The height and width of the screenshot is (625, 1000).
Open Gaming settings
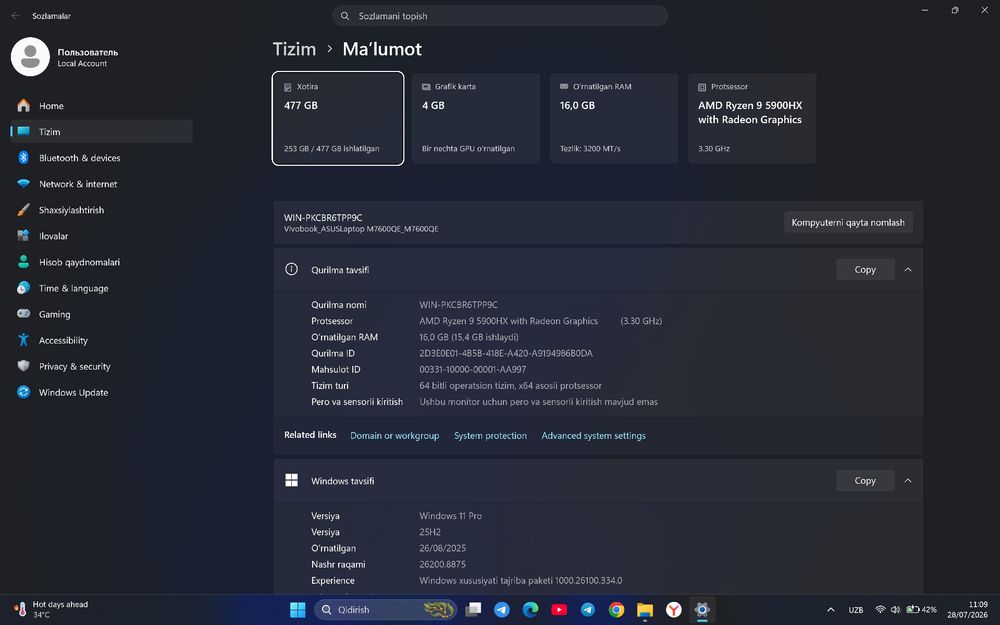102,314
